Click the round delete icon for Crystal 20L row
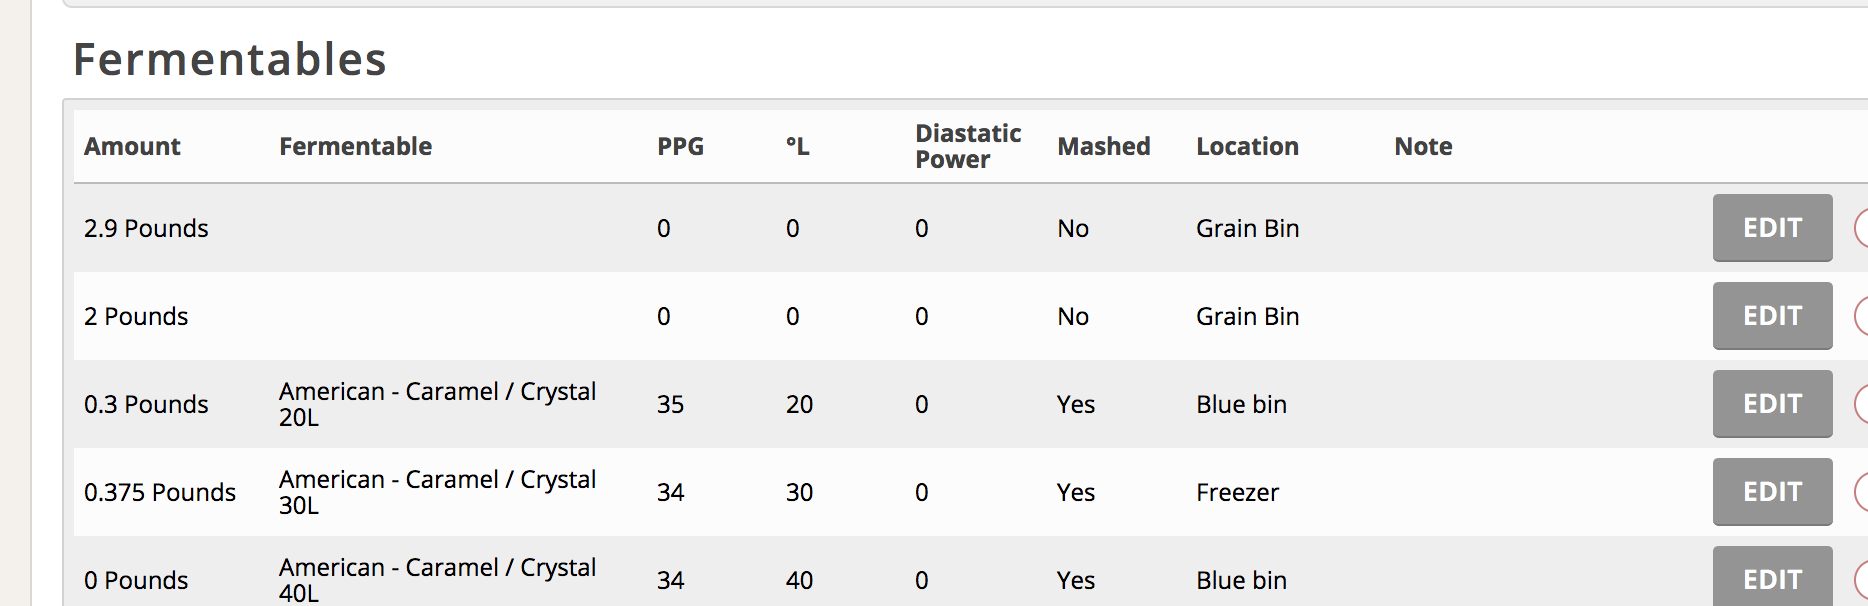 (1861, 404)
